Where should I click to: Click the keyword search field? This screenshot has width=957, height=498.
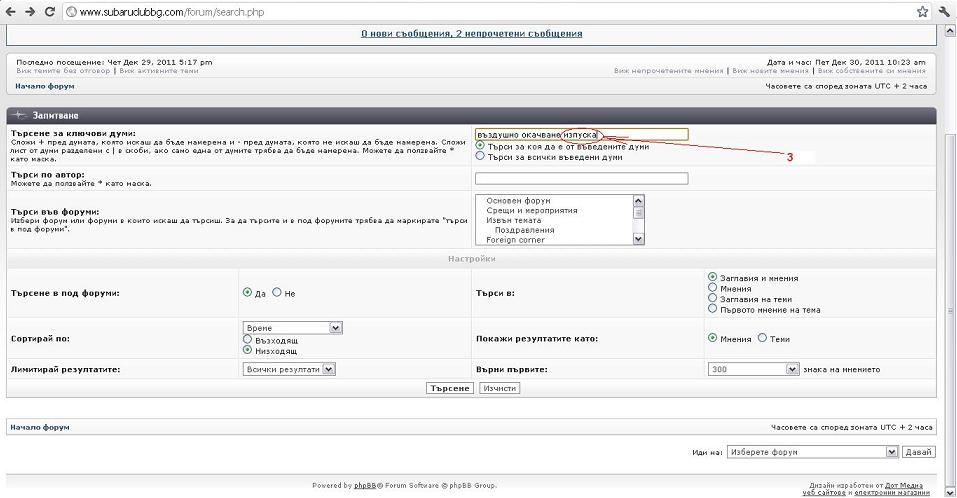point(582,134)
